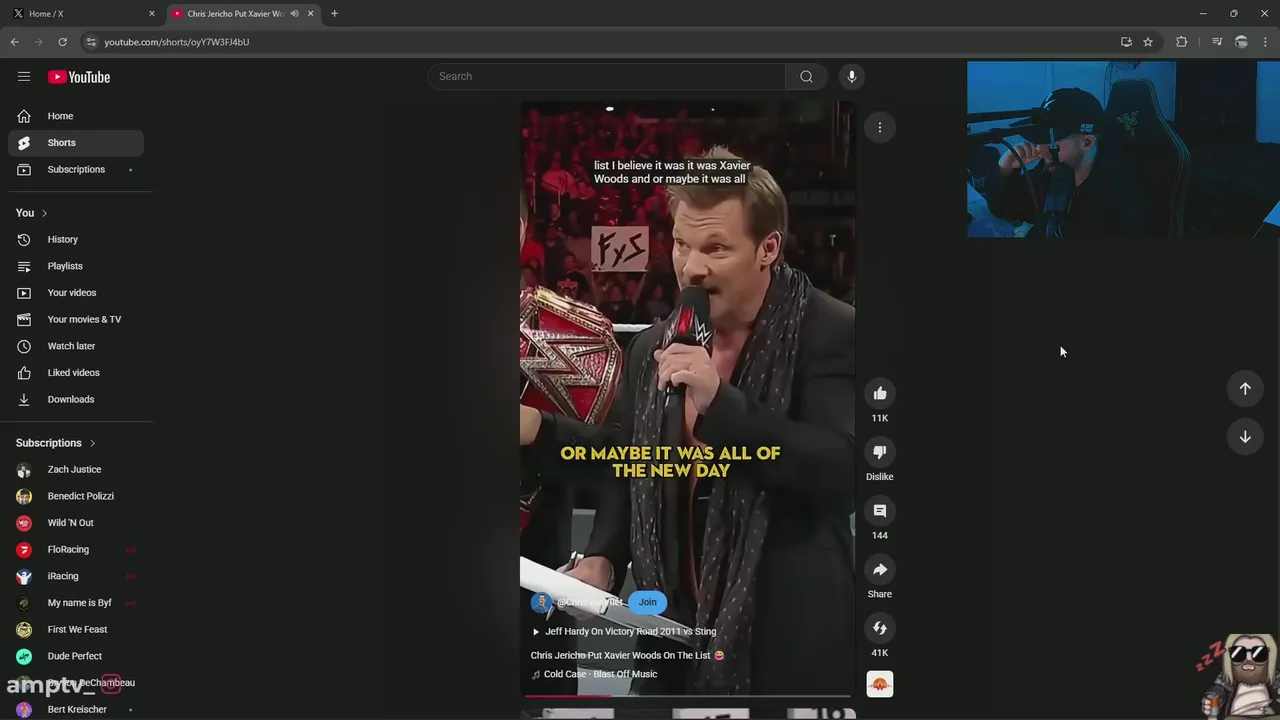The image size is (1280, 720).
Task: Mute the Chris Jericho tab audio icon
Action: click(x=294, y=14)
